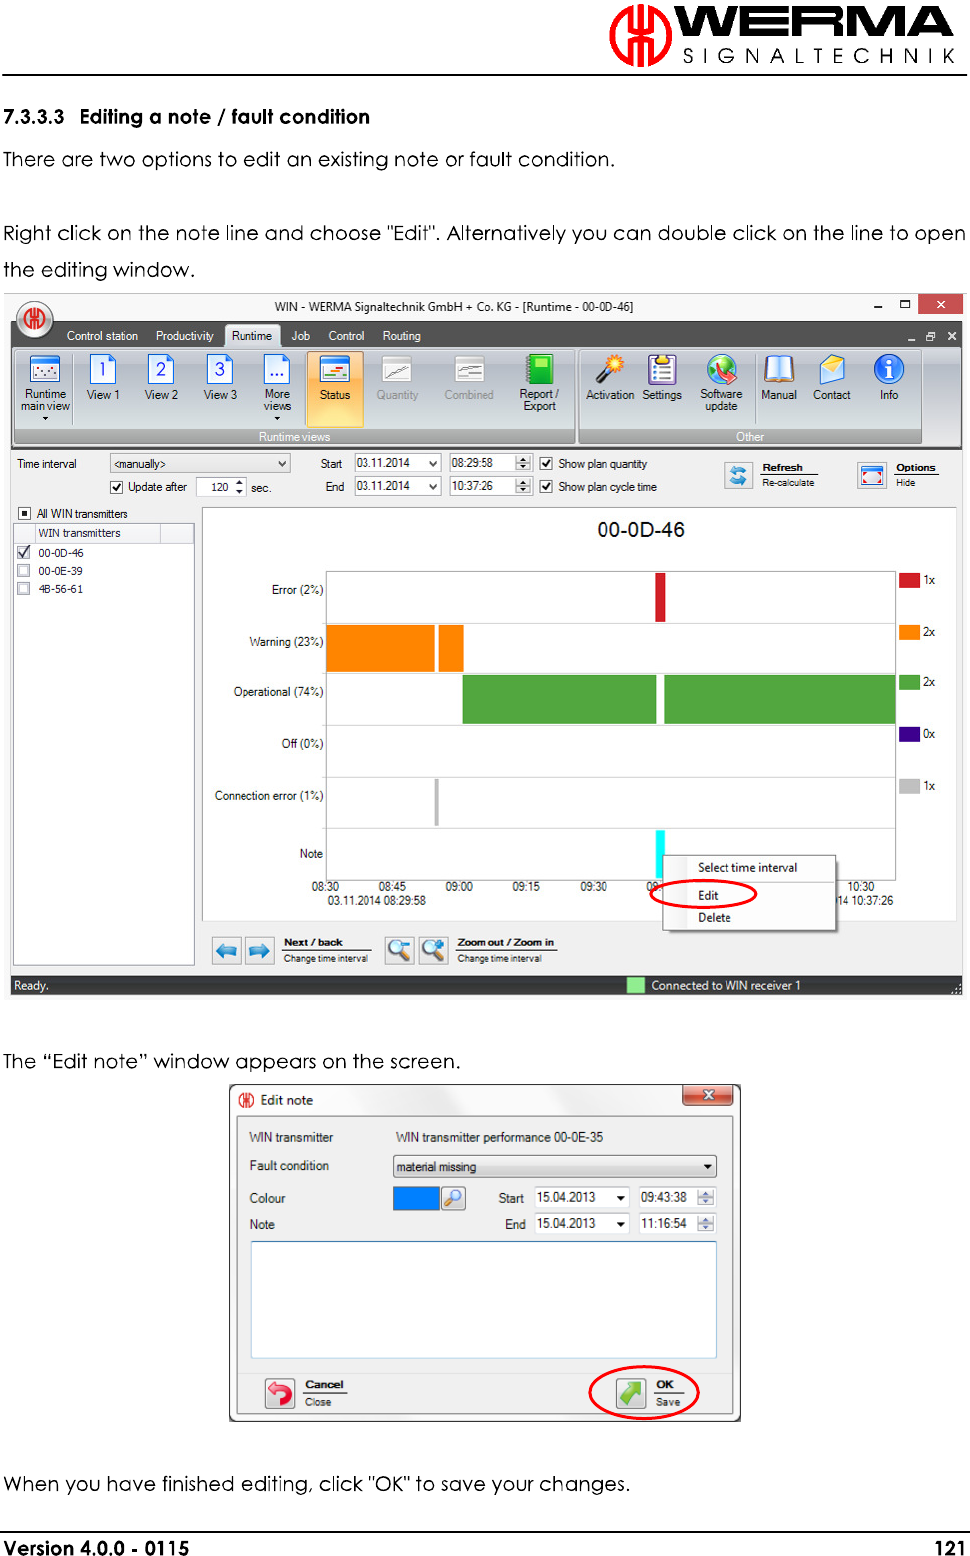This screenshot has height=1556, width=970.
Task: Toggle the Update after checkbox
Action: click(117, 487)
